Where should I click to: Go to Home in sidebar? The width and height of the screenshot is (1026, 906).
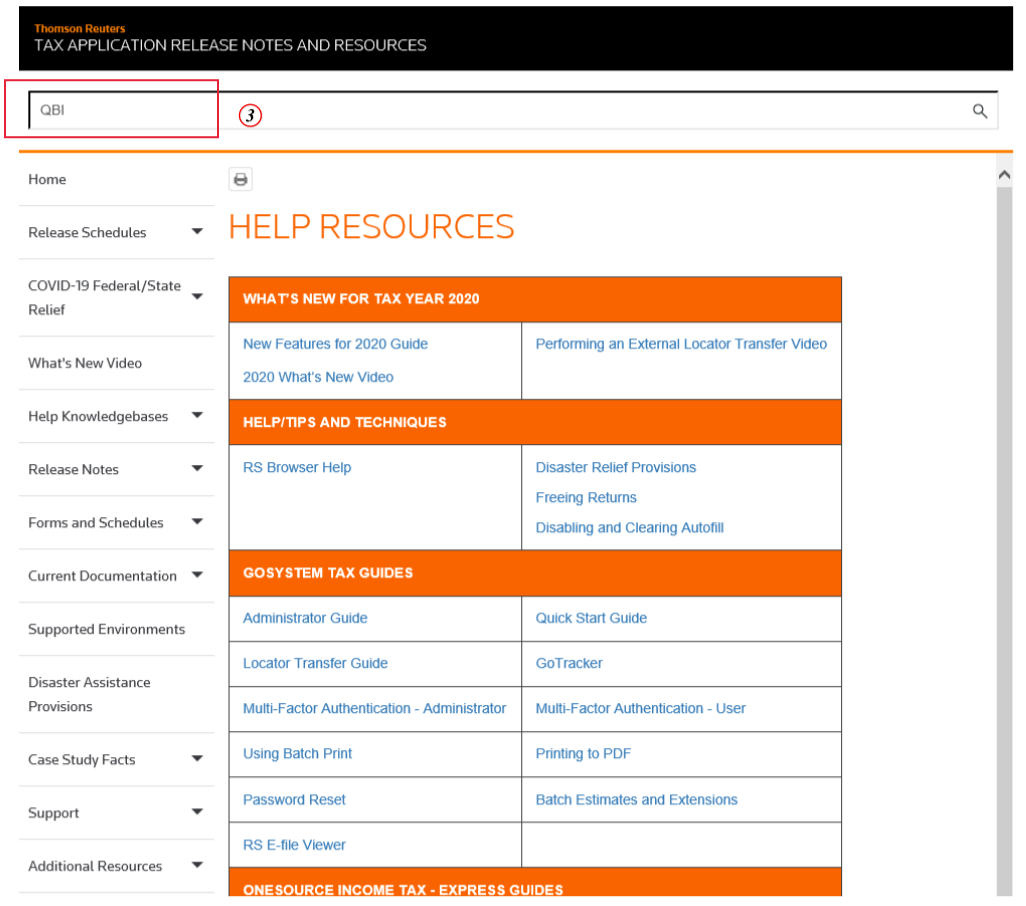[47, 179]
